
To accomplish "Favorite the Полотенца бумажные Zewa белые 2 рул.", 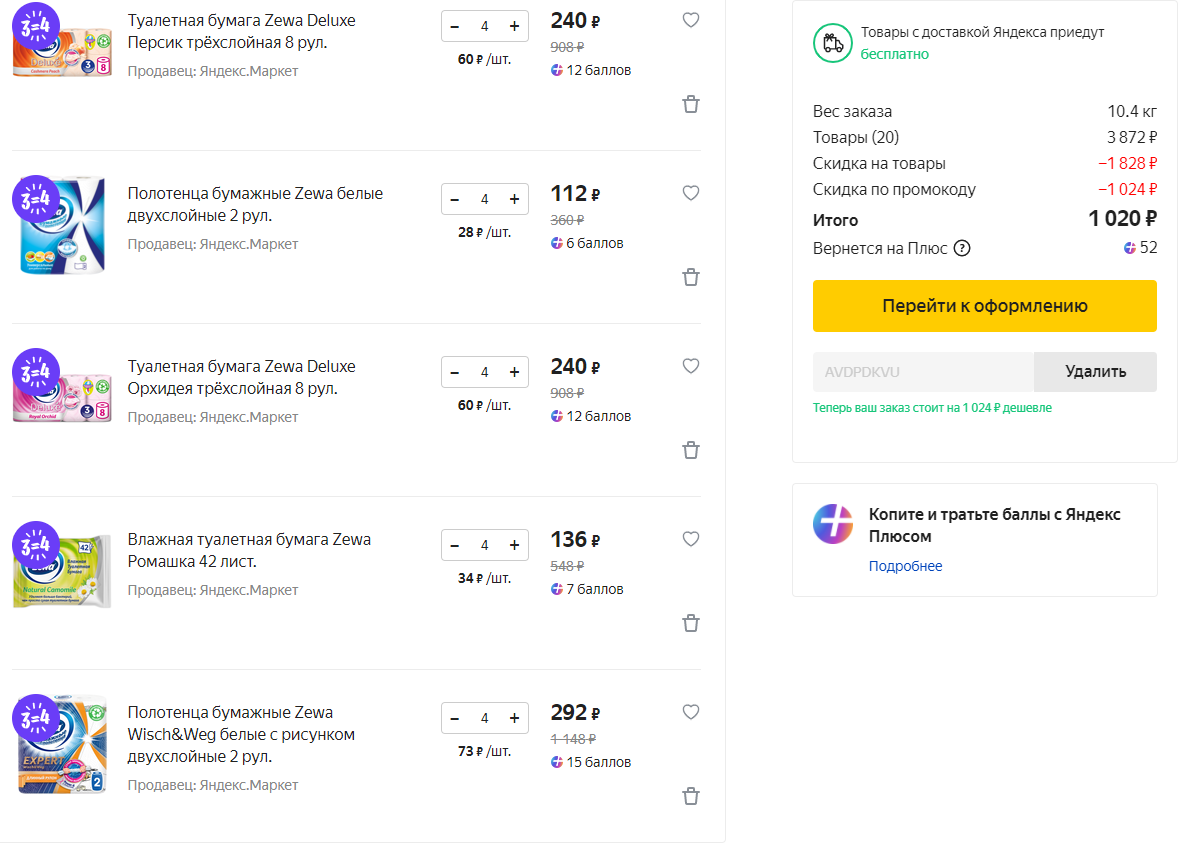I will click(x=691, y=193).
